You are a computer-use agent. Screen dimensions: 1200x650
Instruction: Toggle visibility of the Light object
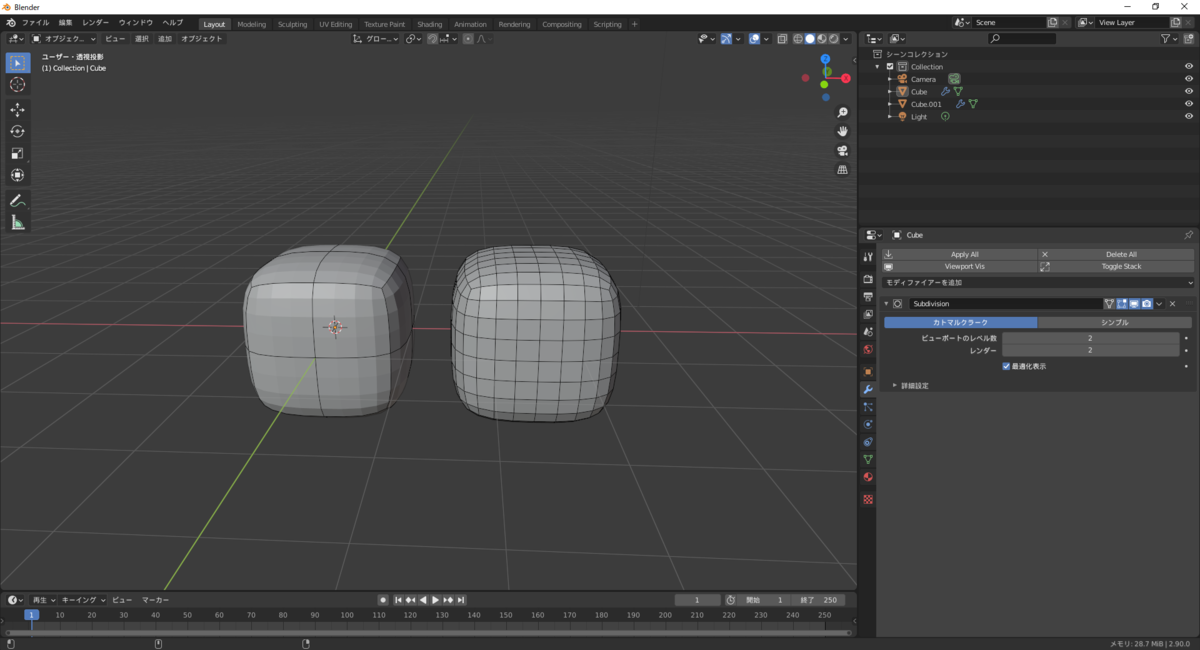1189,117
